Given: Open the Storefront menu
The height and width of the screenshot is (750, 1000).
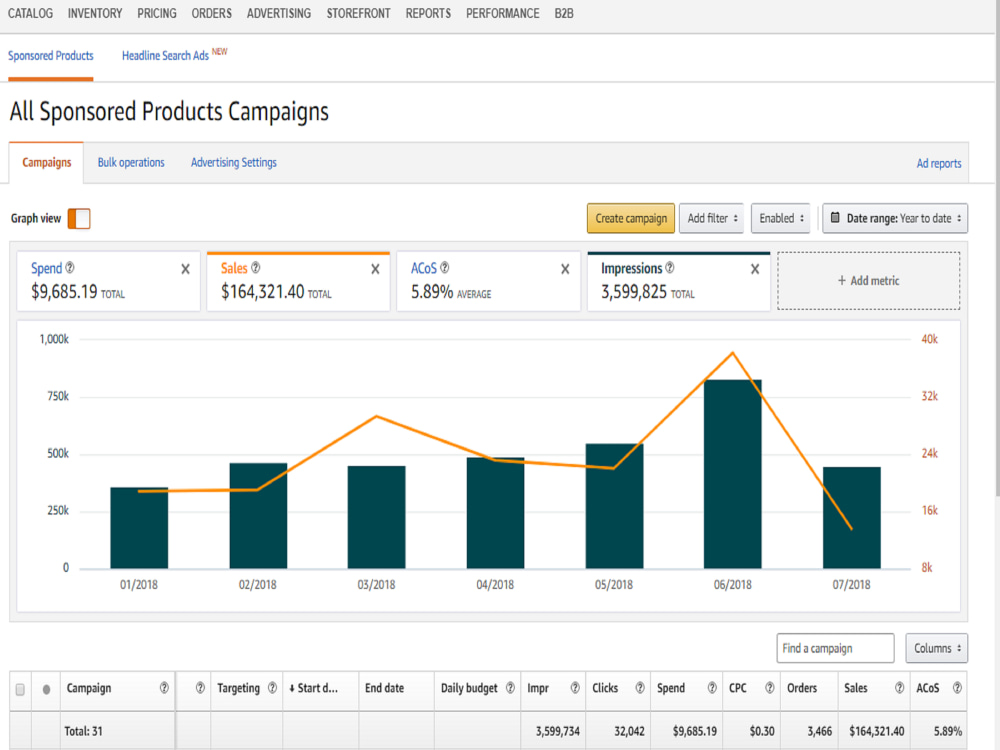Looking at the screenshot, I should coord(358,13).
